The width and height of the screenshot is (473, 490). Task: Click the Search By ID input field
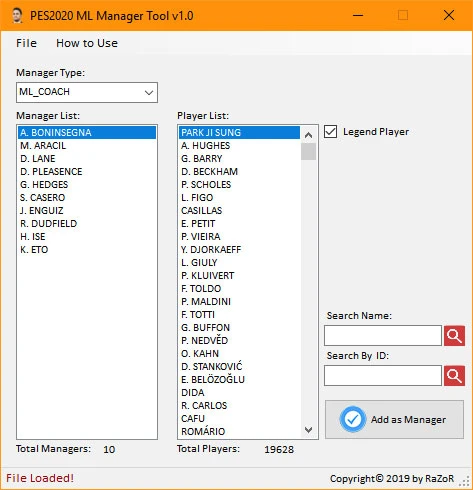pos(383,376)
